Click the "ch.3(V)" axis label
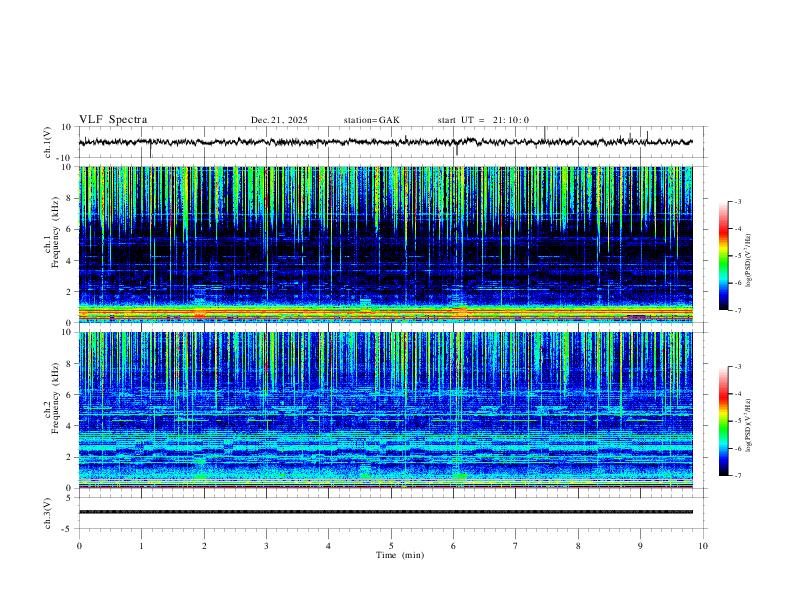The image size is (792, 612). (48, 513)
